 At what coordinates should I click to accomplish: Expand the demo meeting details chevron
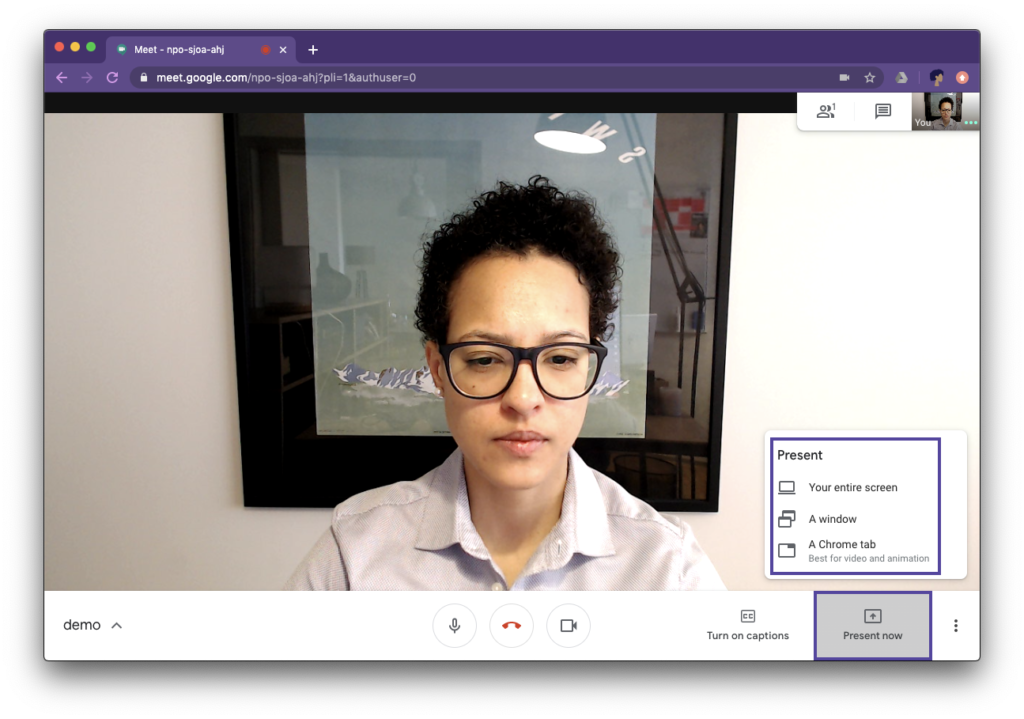pos(117,625)
